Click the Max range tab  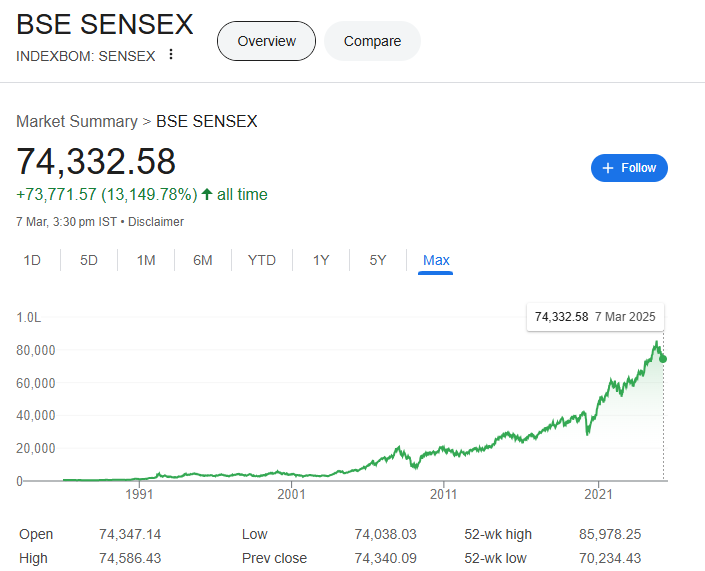[436, 260]
